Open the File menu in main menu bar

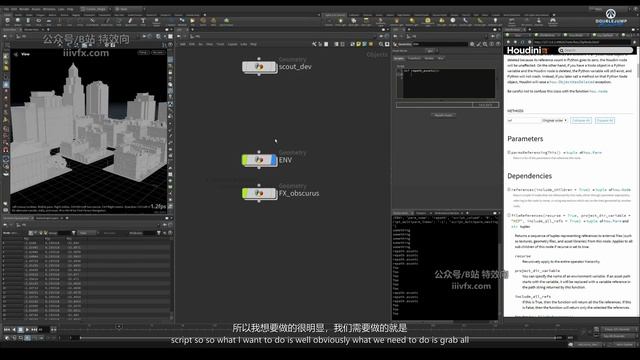coord(6,9)
